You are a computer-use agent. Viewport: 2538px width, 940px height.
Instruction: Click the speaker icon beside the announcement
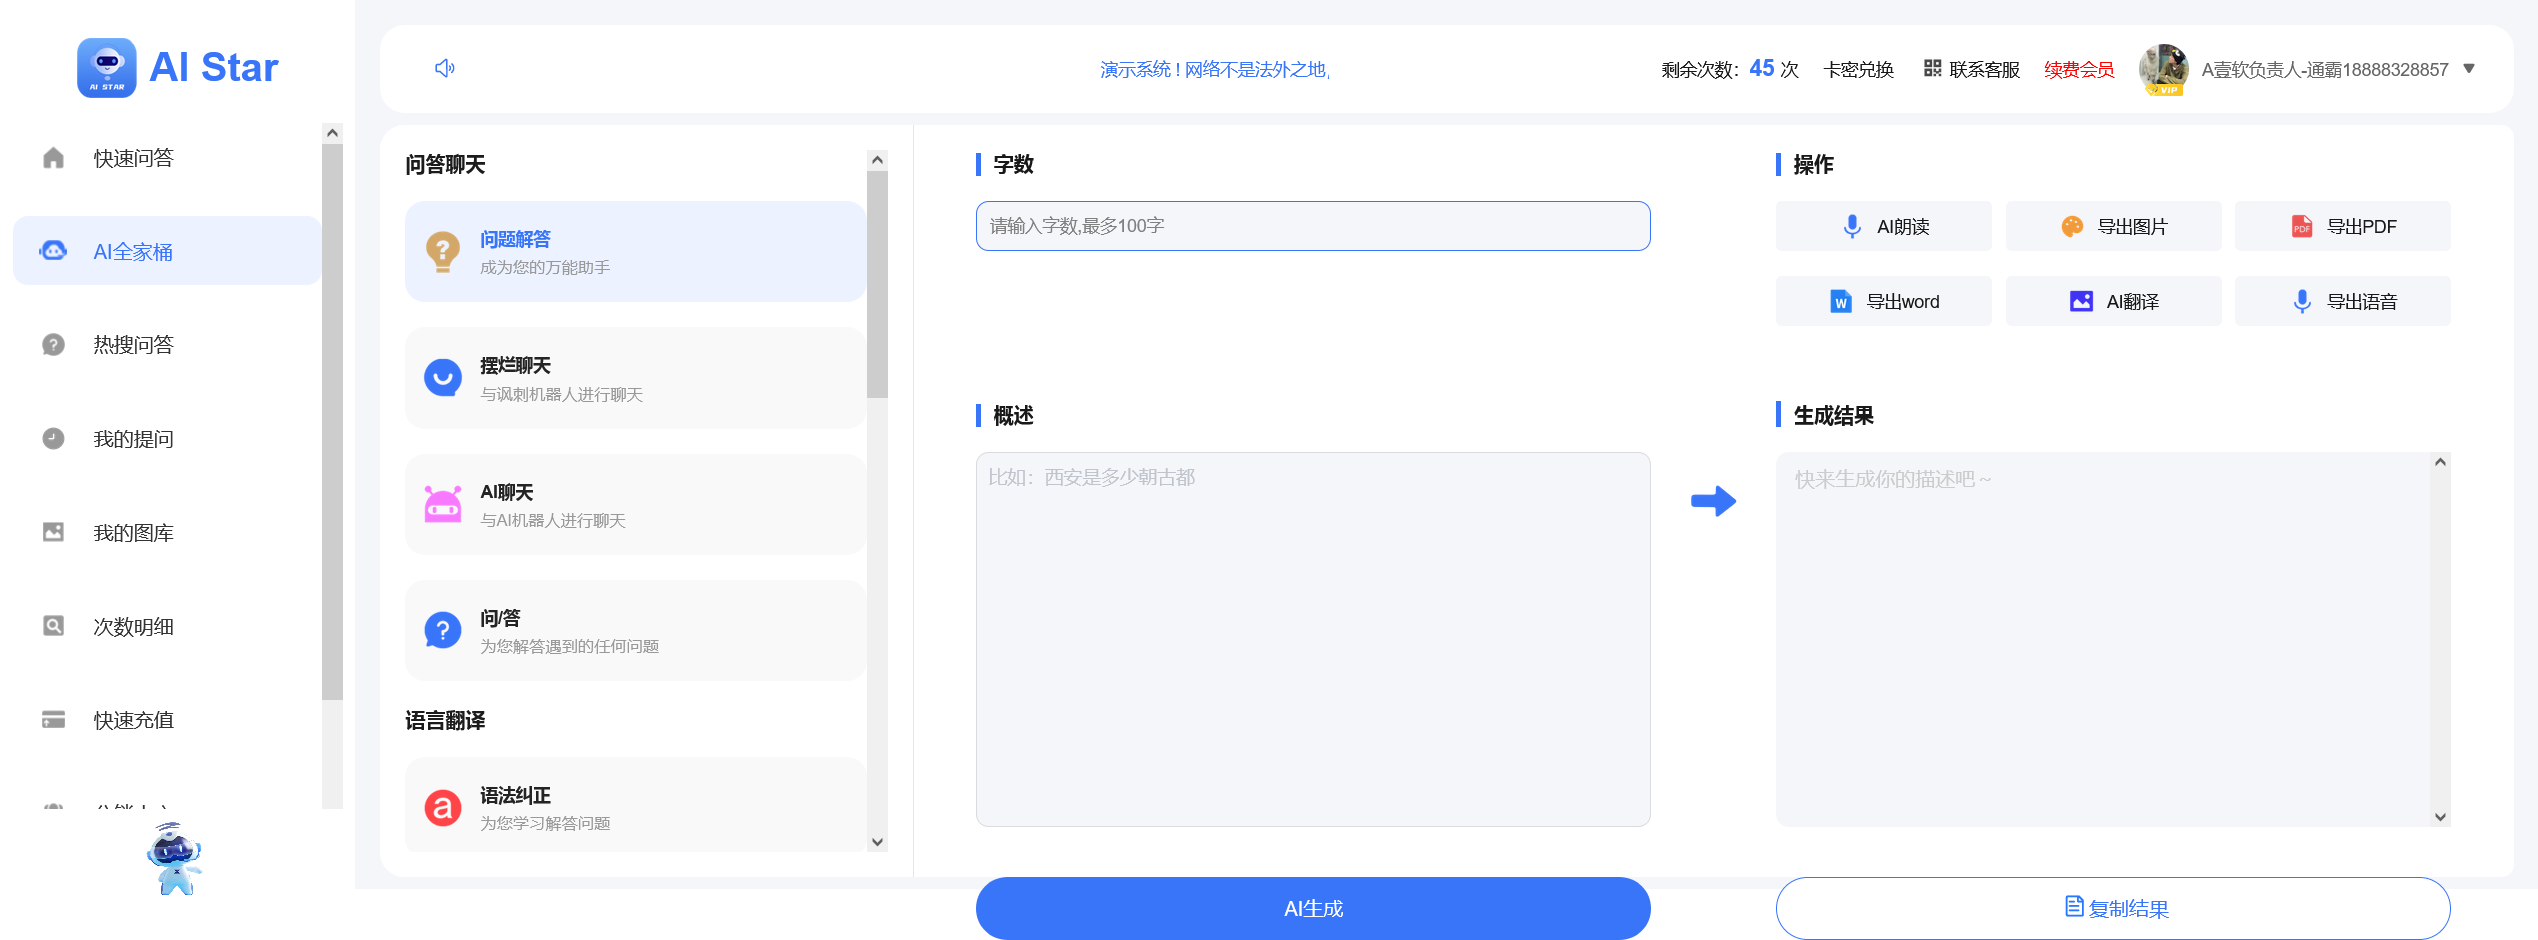(x=445, y=68)
